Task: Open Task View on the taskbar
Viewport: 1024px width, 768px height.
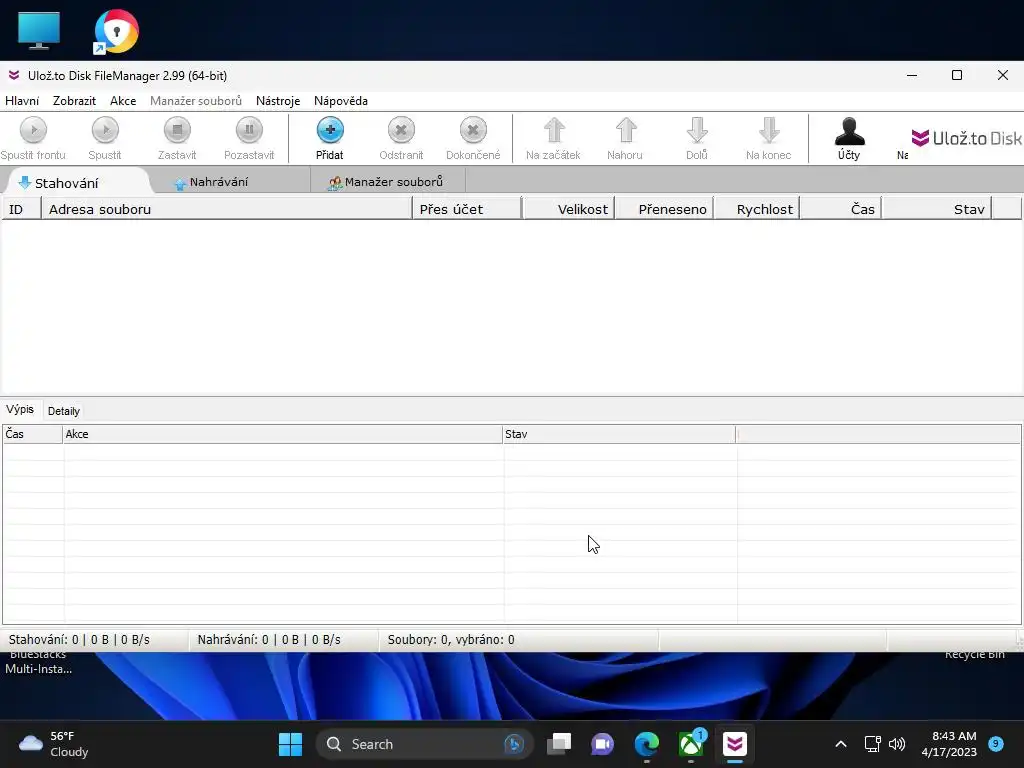Action: [x=559, y=744]
